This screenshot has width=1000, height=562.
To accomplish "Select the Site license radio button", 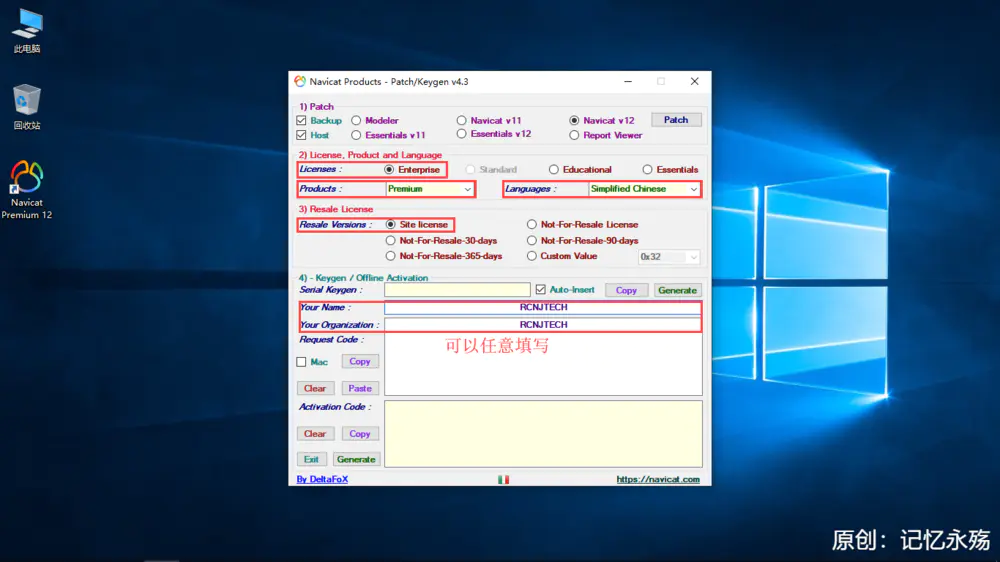I will click(390, 225).
